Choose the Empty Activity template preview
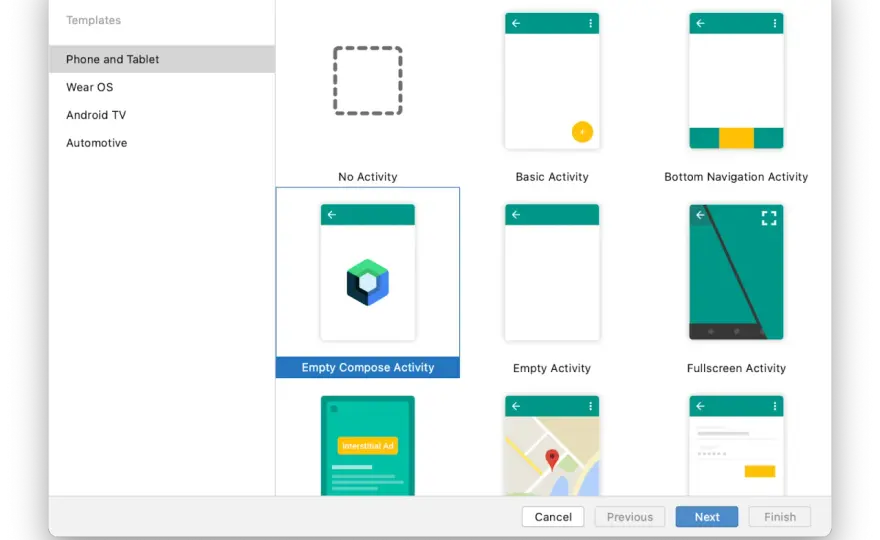 click(x=552, y=272)
